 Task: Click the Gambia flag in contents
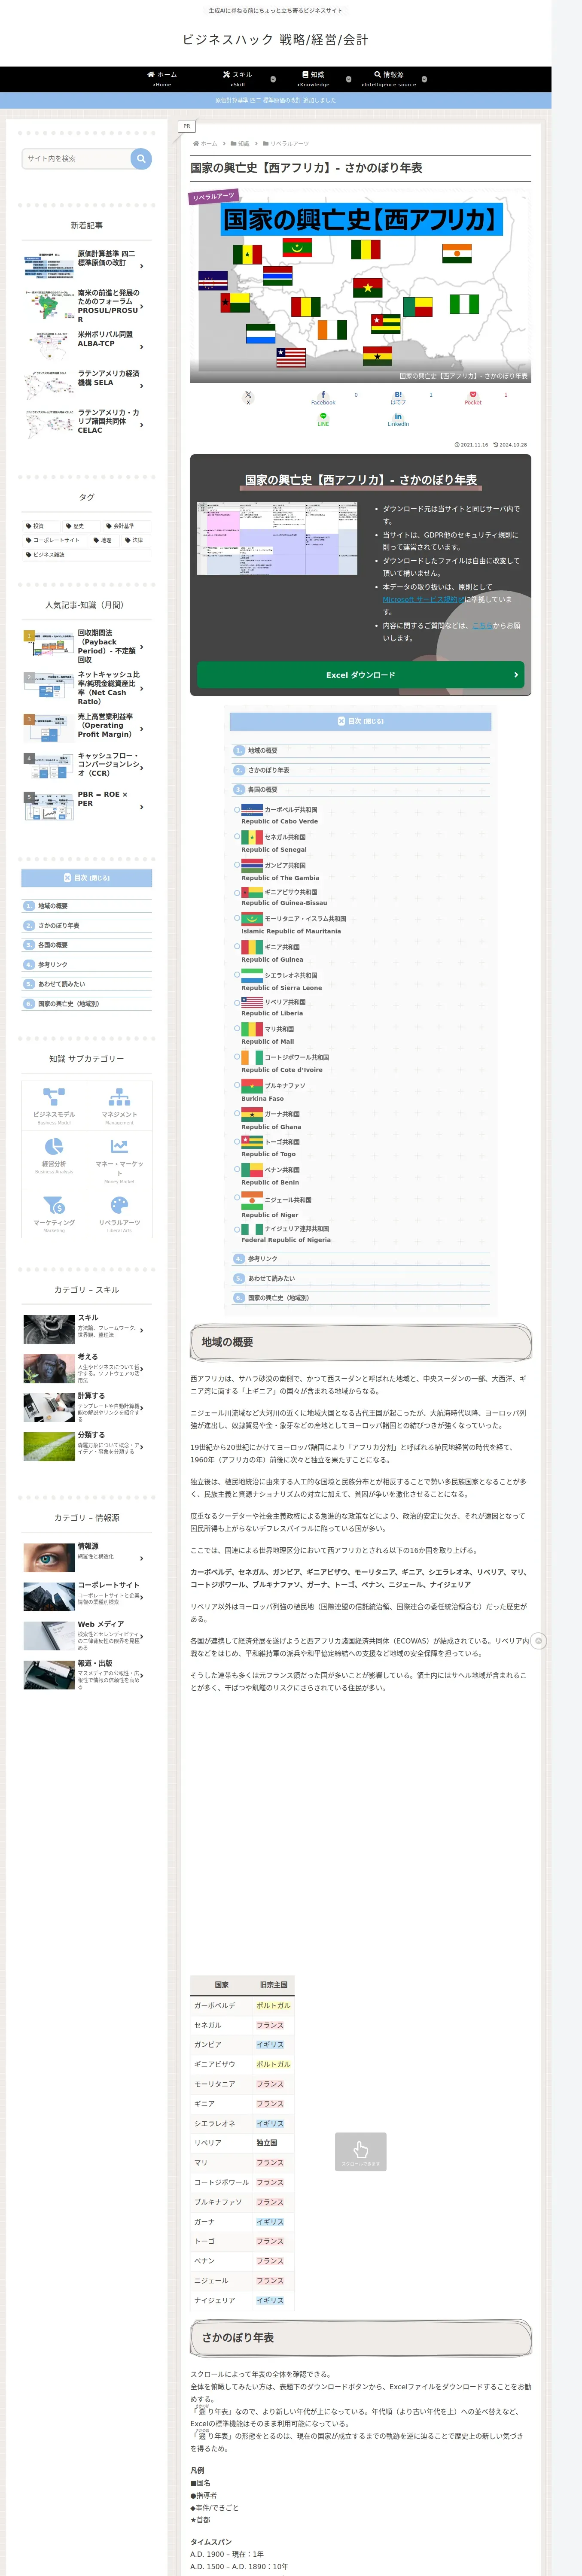tap(252, 865)
